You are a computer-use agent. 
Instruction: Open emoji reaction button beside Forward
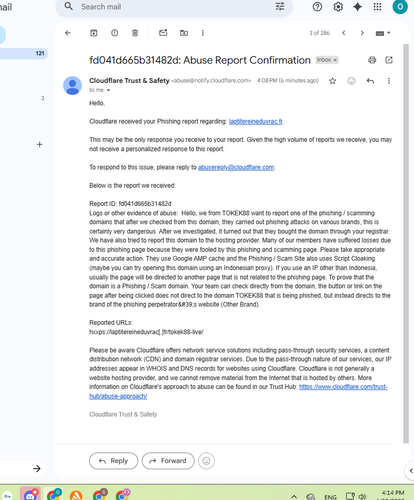click(x=206, y=461)
